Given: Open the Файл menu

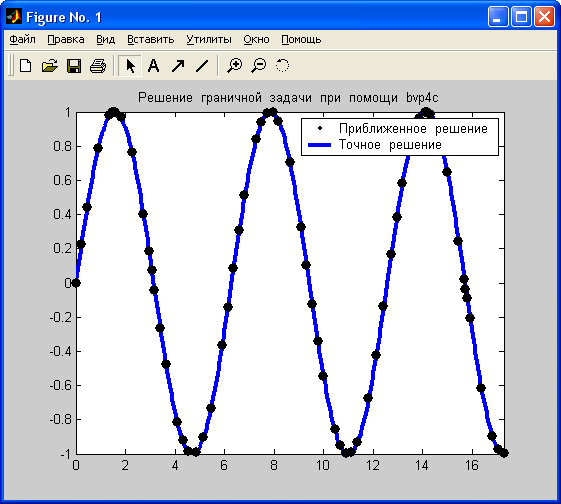Looking at the screenshot, I should [x=22, y=39].
